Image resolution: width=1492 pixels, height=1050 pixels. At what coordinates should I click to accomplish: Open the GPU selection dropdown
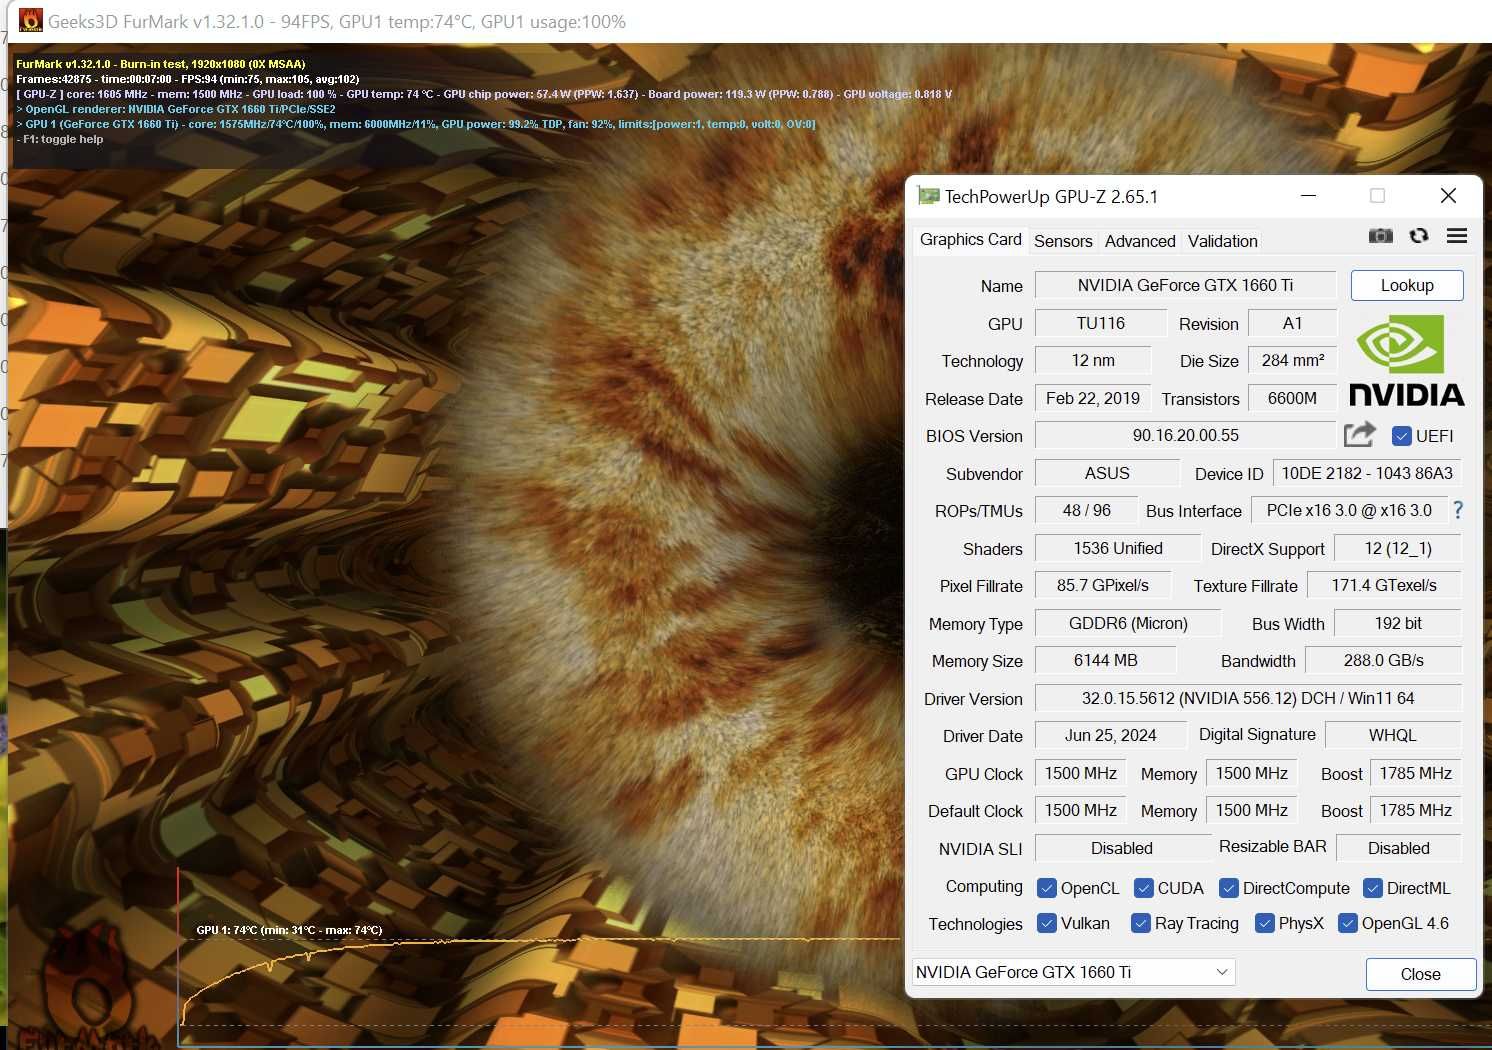pyautogui.click(x=1073, y=972)
